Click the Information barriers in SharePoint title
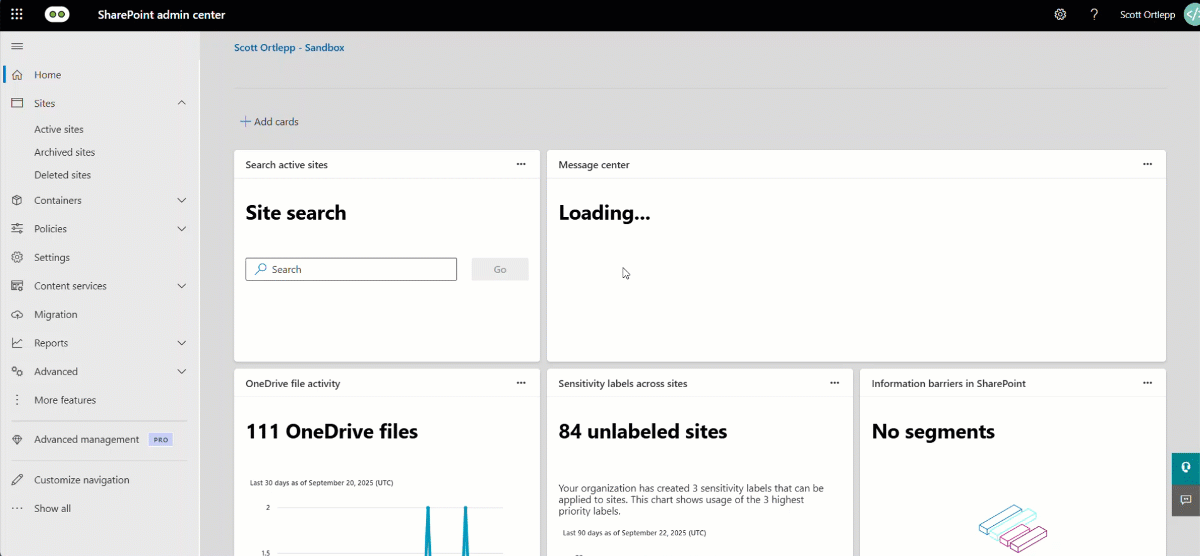Image resolution: width=1200 pixels, height=556 pixels. 949,383
